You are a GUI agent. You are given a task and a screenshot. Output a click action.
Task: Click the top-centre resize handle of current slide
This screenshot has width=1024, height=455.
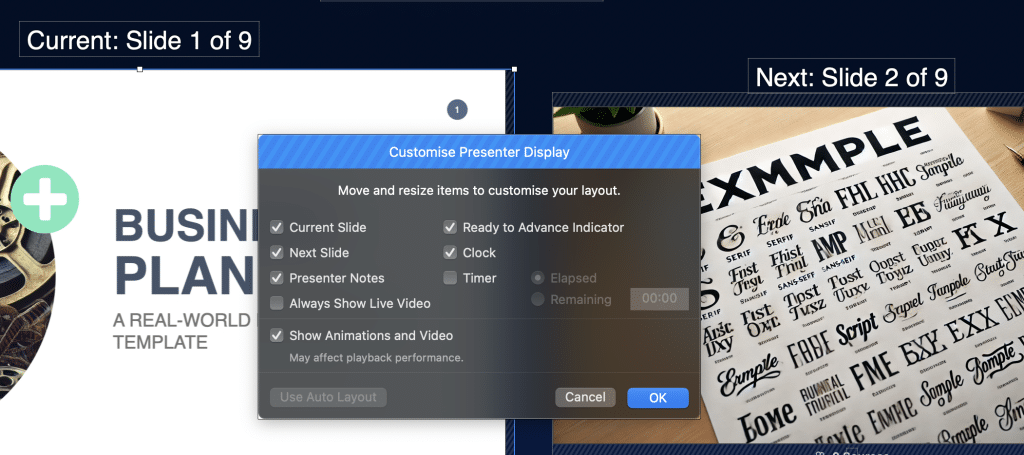point(140,69)
